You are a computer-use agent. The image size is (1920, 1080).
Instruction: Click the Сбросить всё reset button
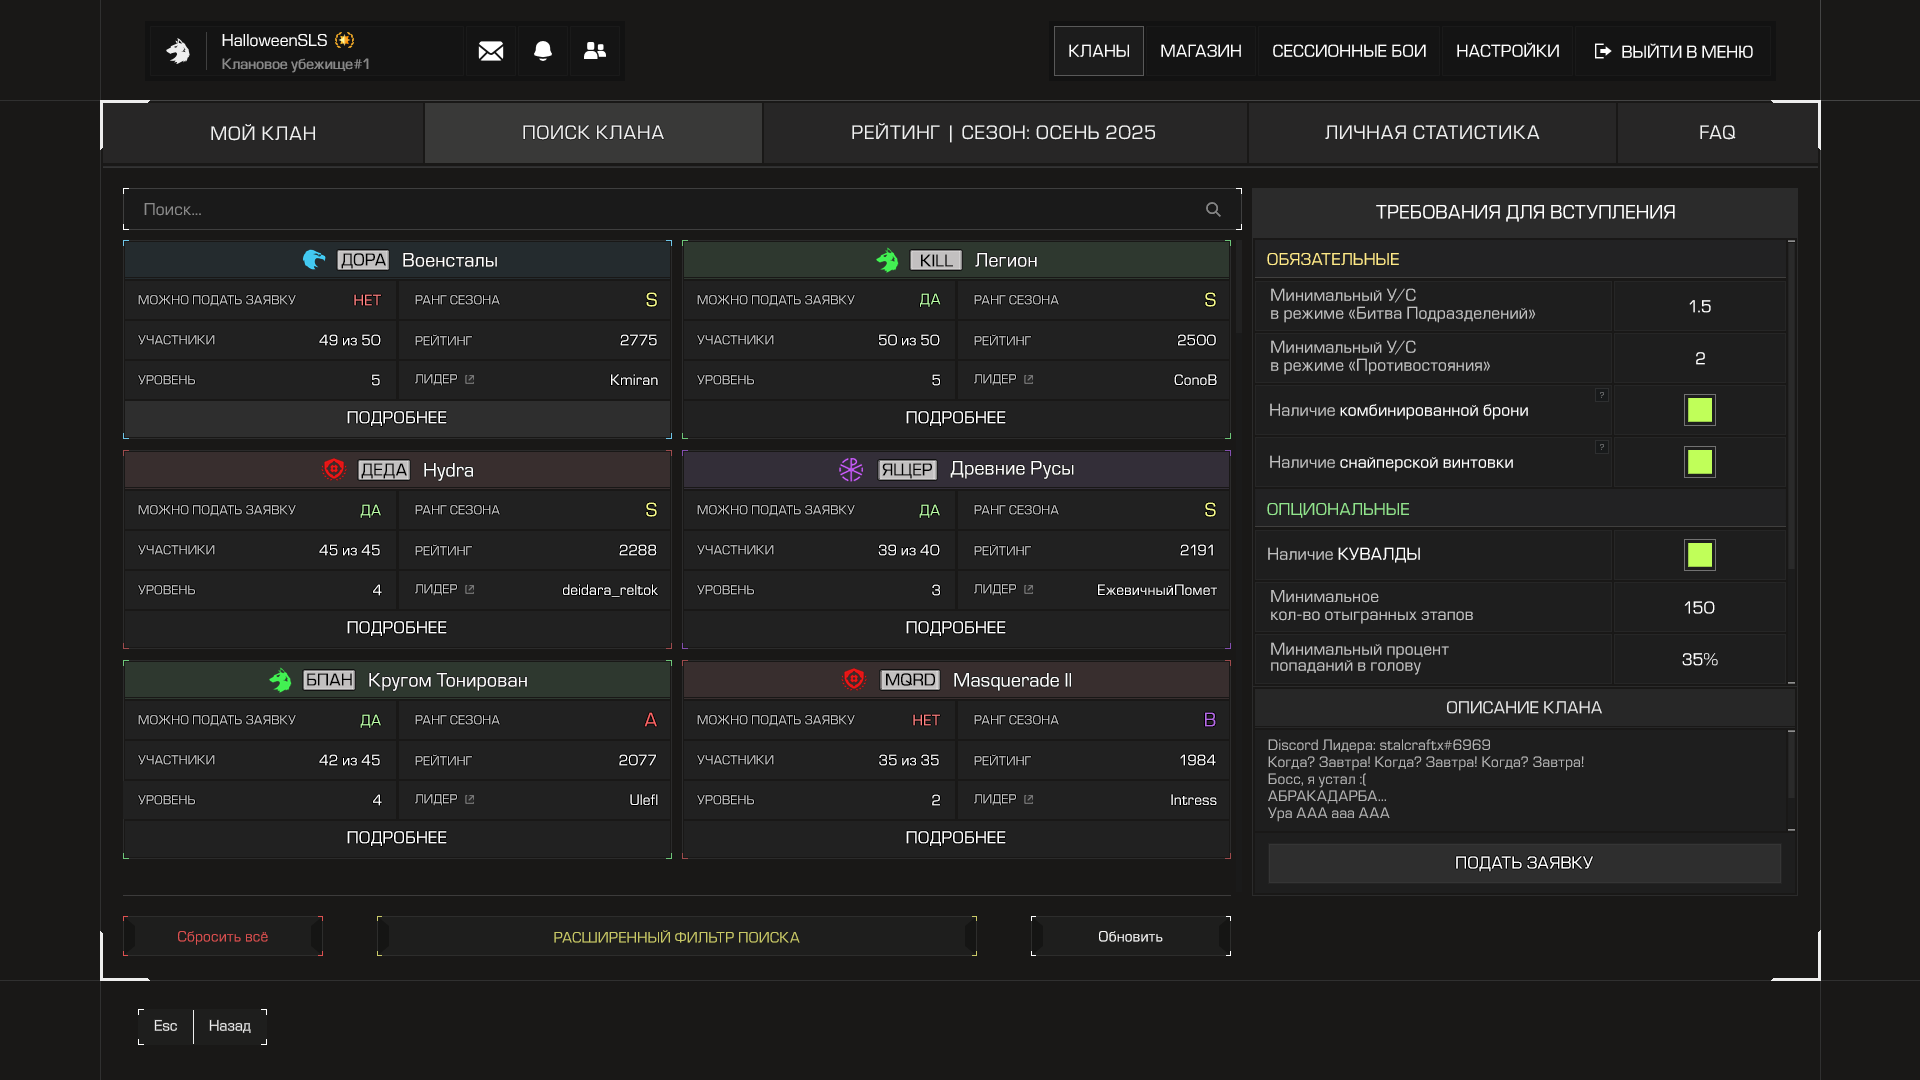[222, 937]
